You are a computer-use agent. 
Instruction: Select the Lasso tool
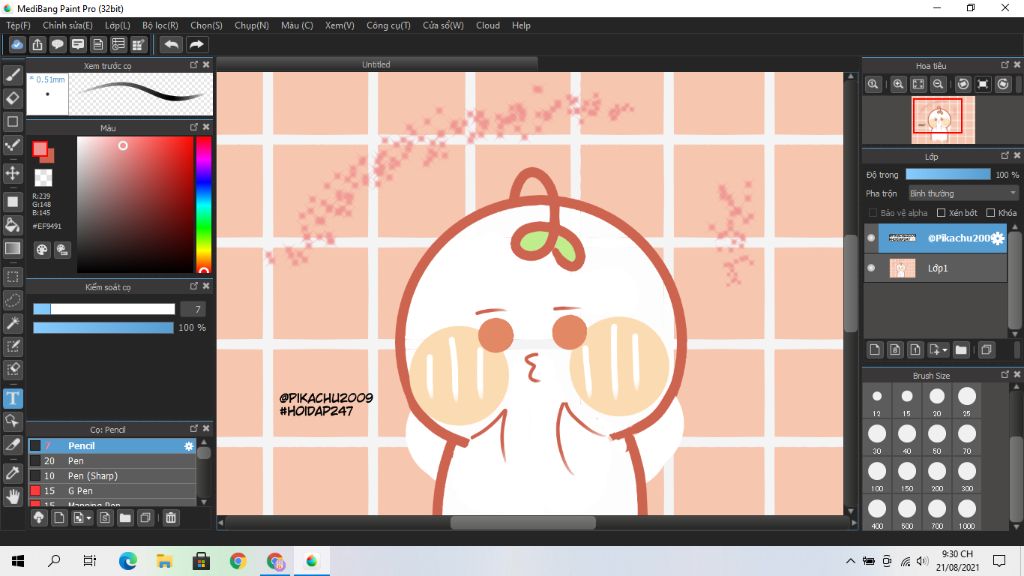[12, 300]
